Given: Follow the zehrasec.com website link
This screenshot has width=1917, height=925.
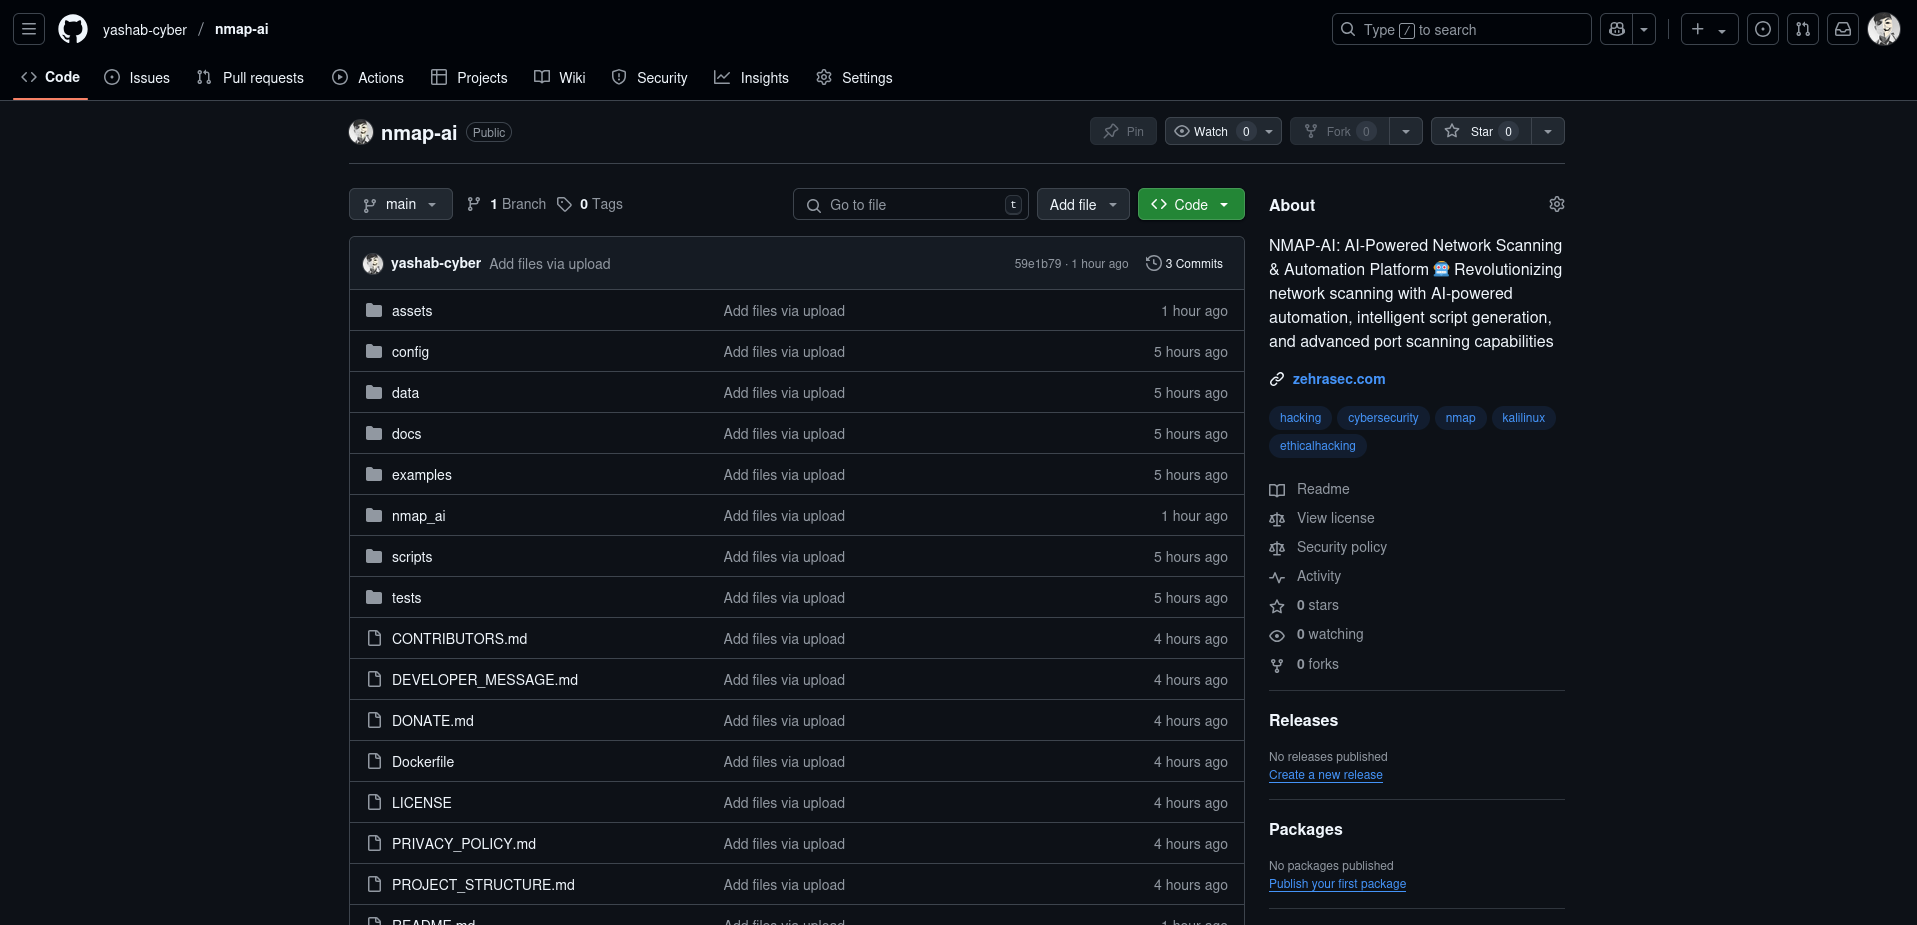Looking at the screenshot, I should 1338,379.
